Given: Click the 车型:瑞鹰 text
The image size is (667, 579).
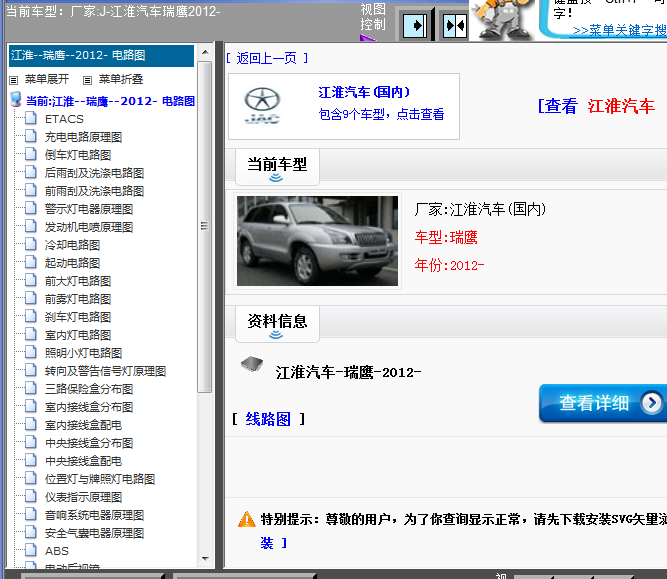Looking at the screenshot, I should pyautogui.click(x=446, y=237).
